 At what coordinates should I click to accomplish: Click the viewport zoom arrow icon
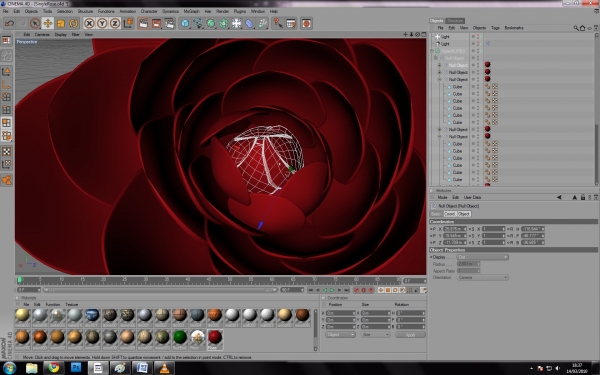411,34
